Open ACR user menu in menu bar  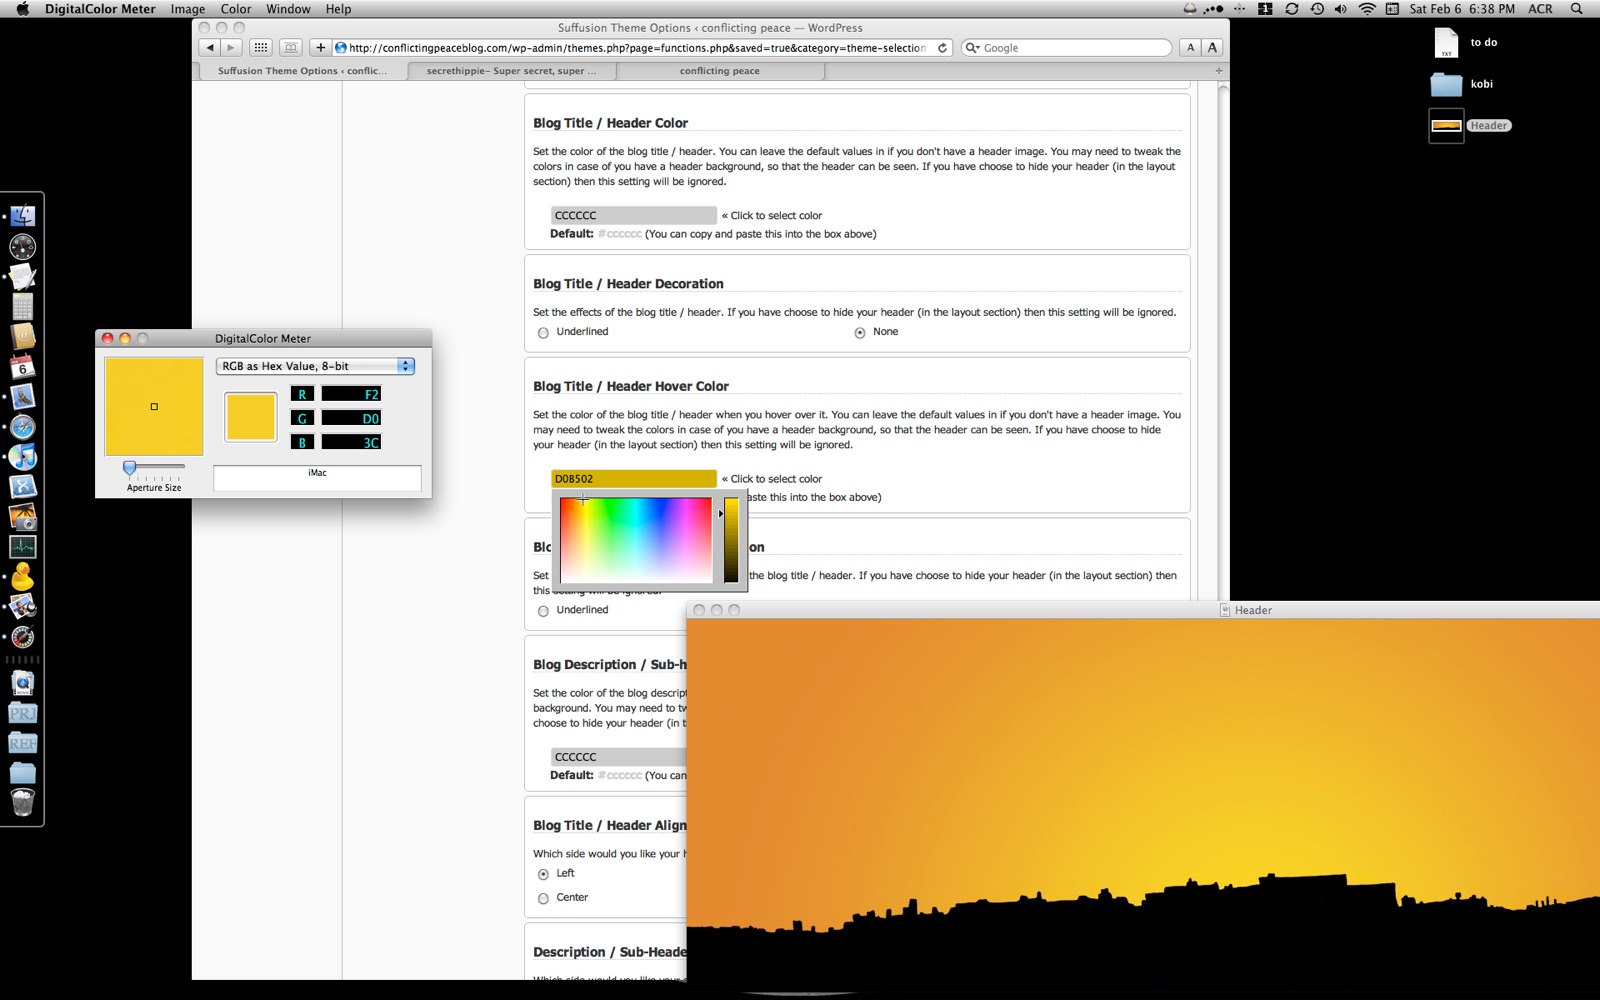[1540, 9]
